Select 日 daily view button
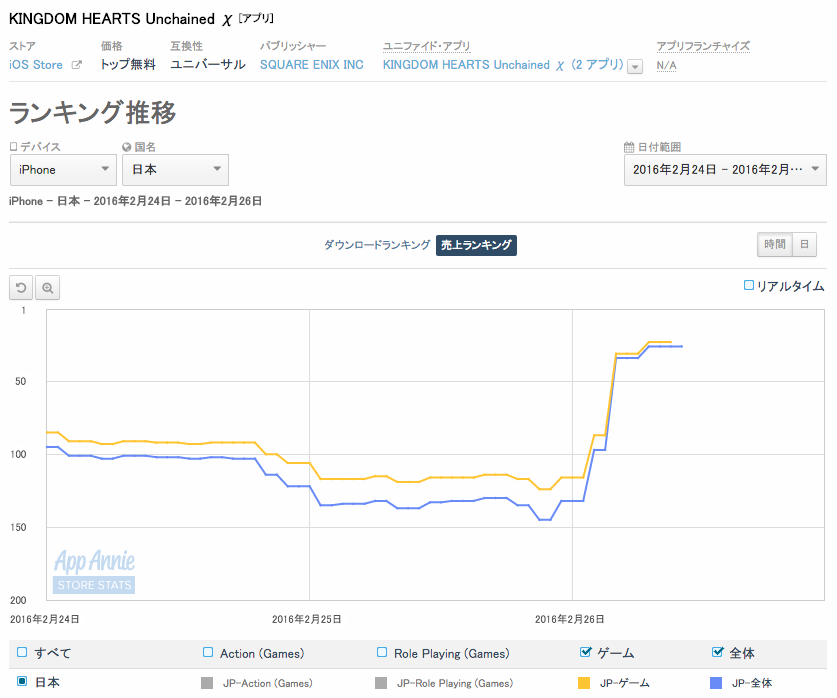The image size is (837, 698). click(x=804, y=244)
